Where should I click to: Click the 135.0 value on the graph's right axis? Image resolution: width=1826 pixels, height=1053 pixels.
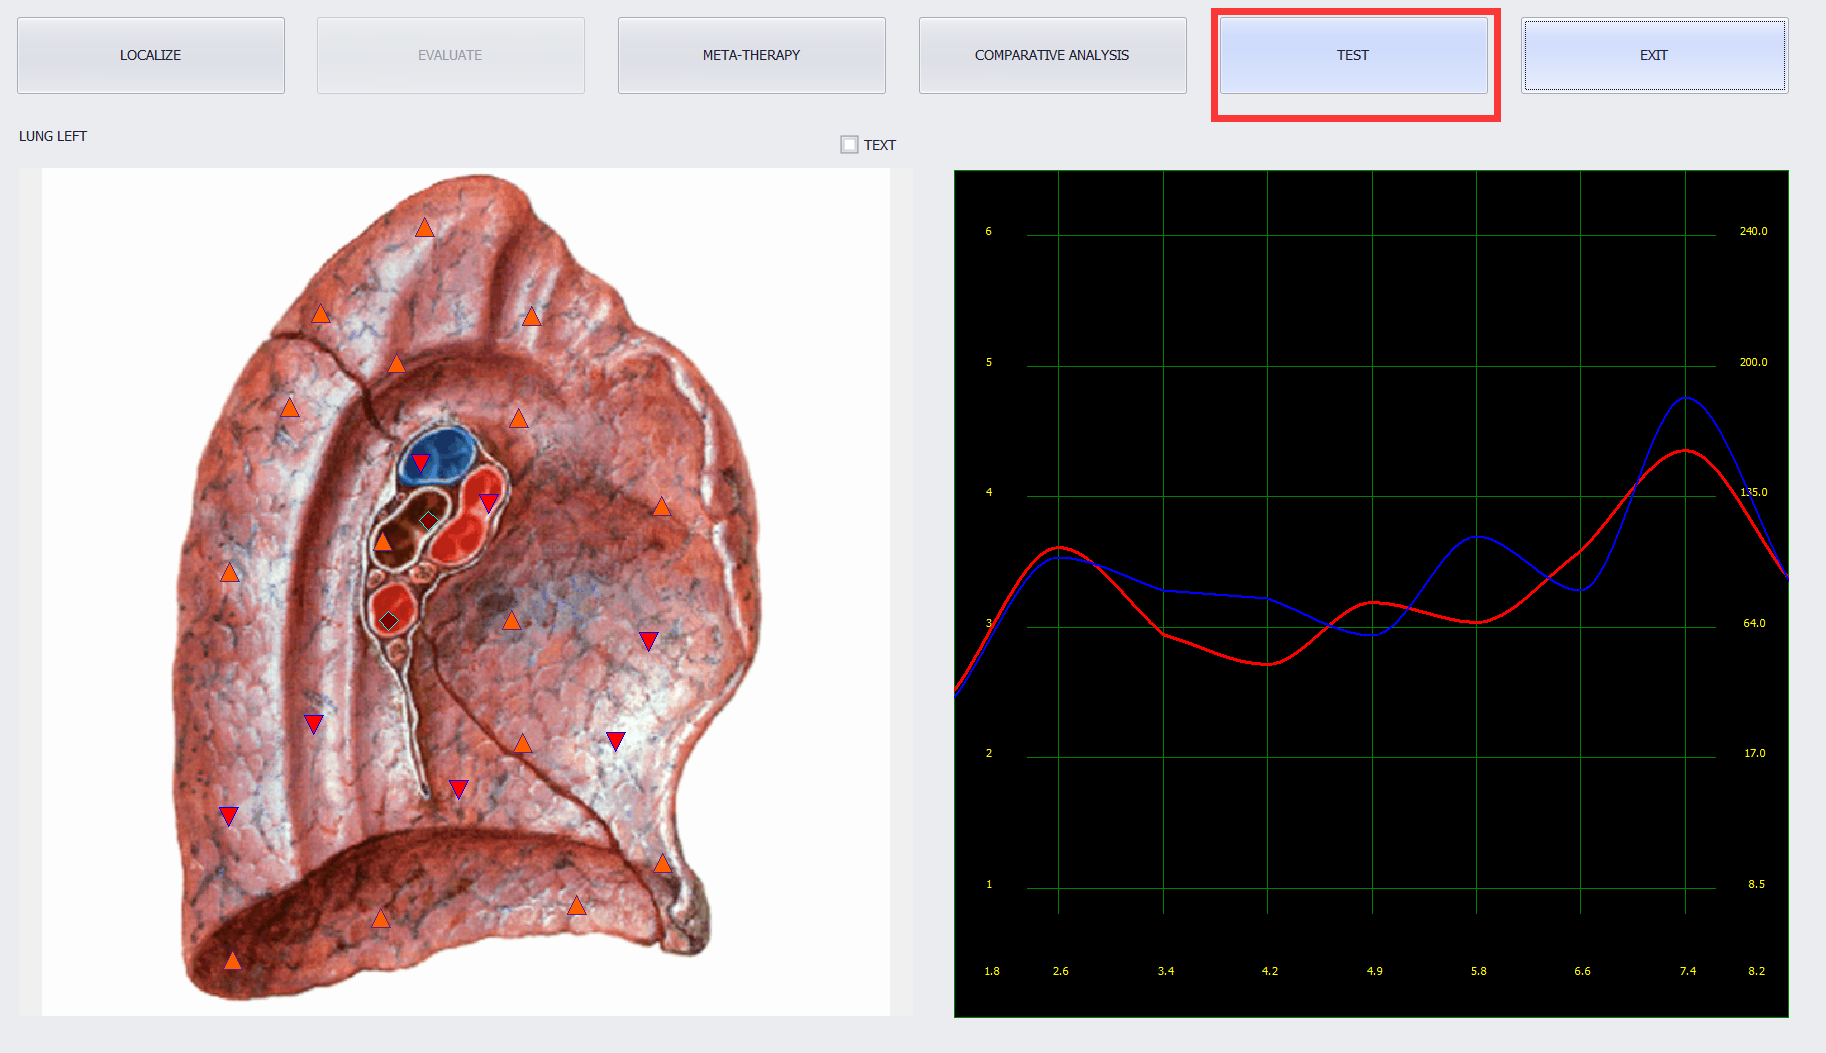[x=1753, y=492]
